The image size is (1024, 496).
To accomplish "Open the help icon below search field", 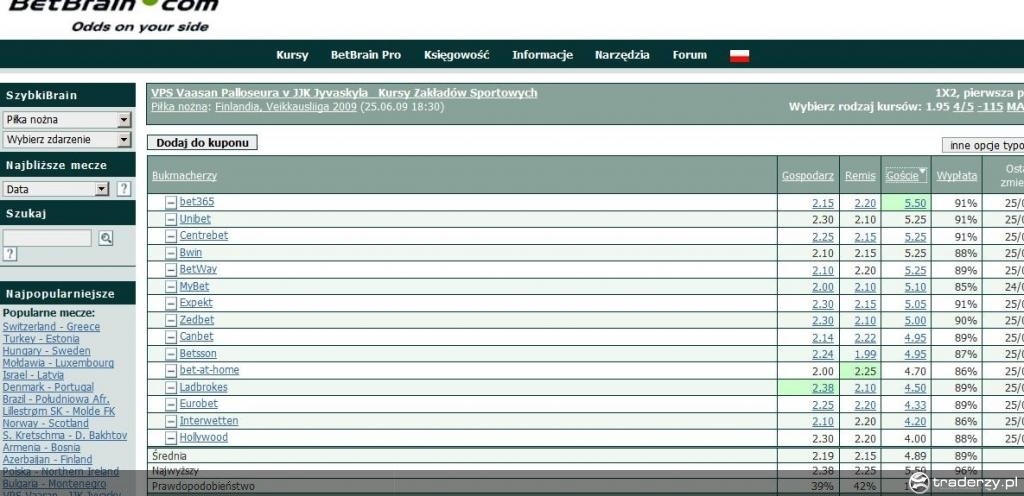I will point(10,255).
